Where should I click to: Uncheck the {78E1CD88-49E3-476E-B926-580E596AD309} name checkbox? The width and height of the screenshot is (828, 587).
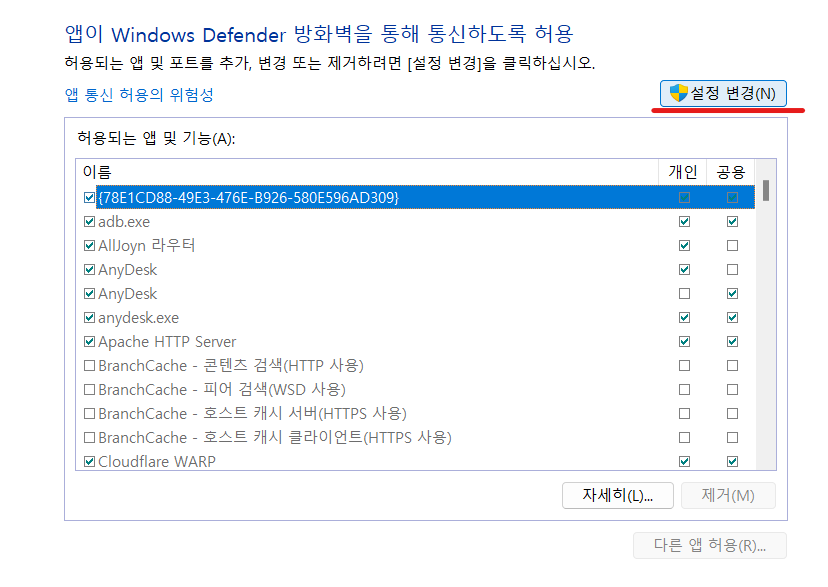(89, 197)
